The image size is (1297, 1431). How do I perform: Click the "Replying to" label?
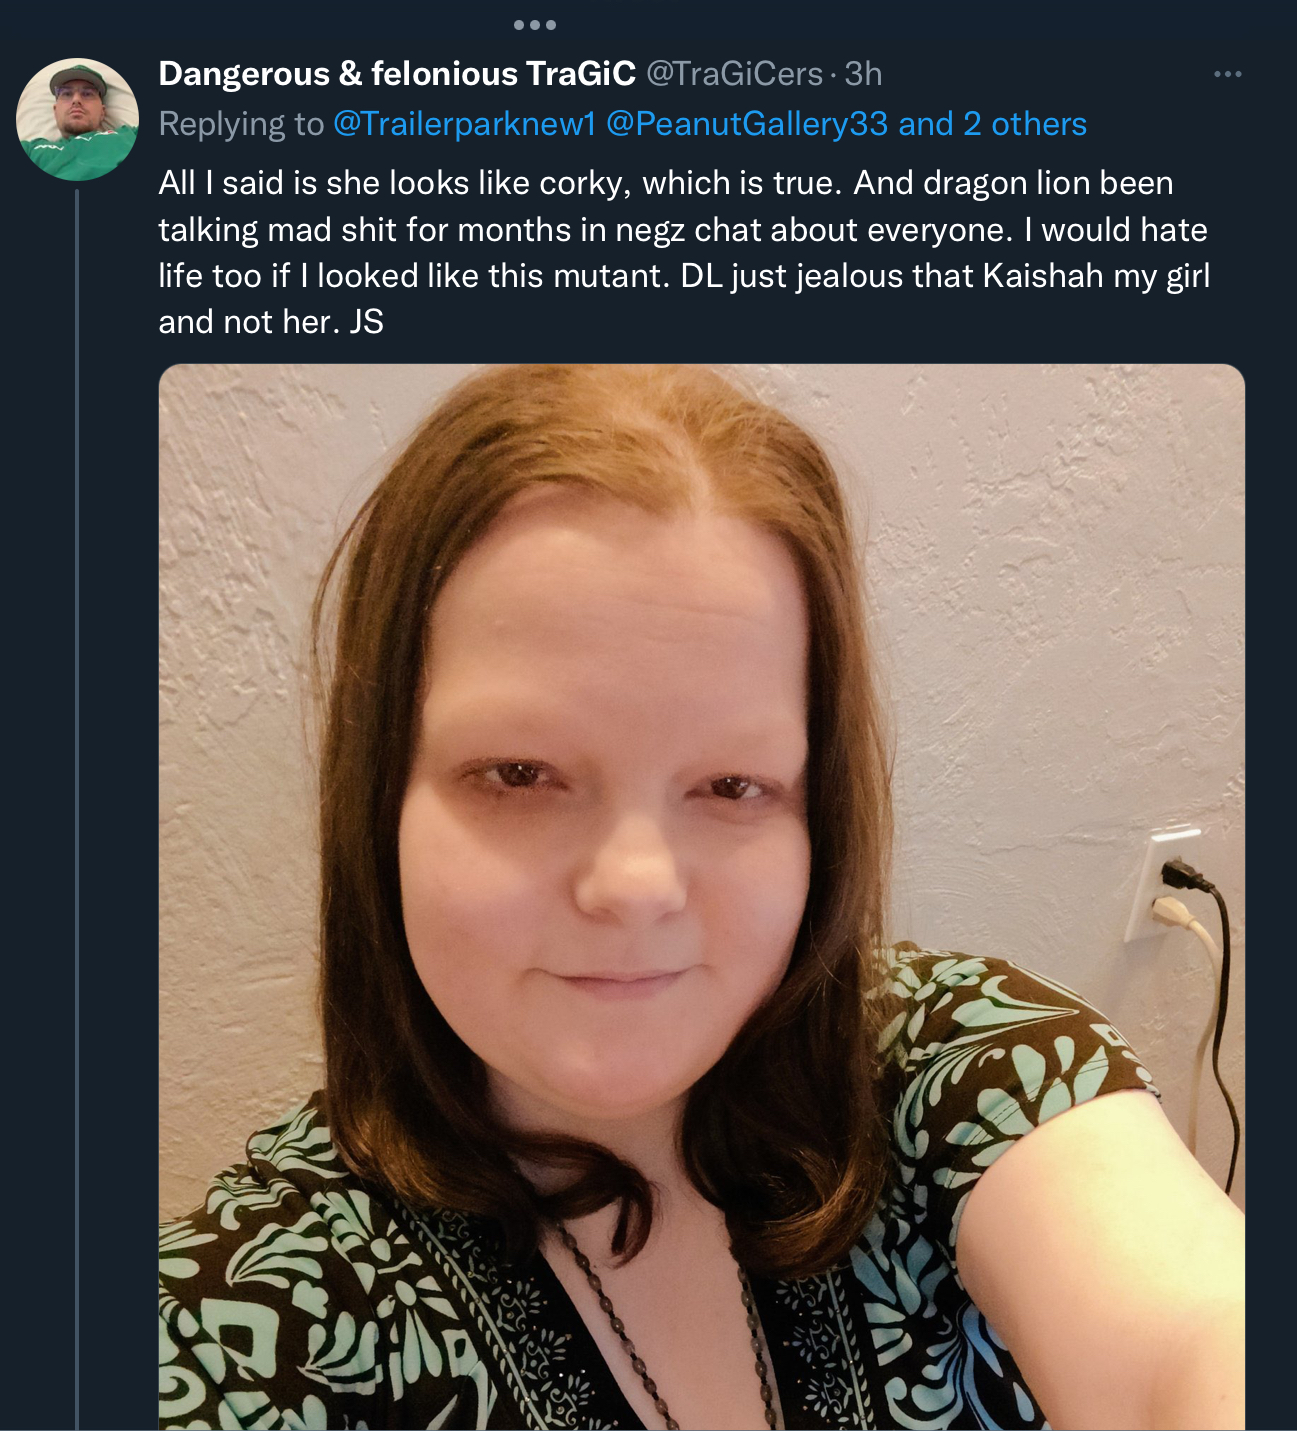pyautogui.click(x=241, y=124)
